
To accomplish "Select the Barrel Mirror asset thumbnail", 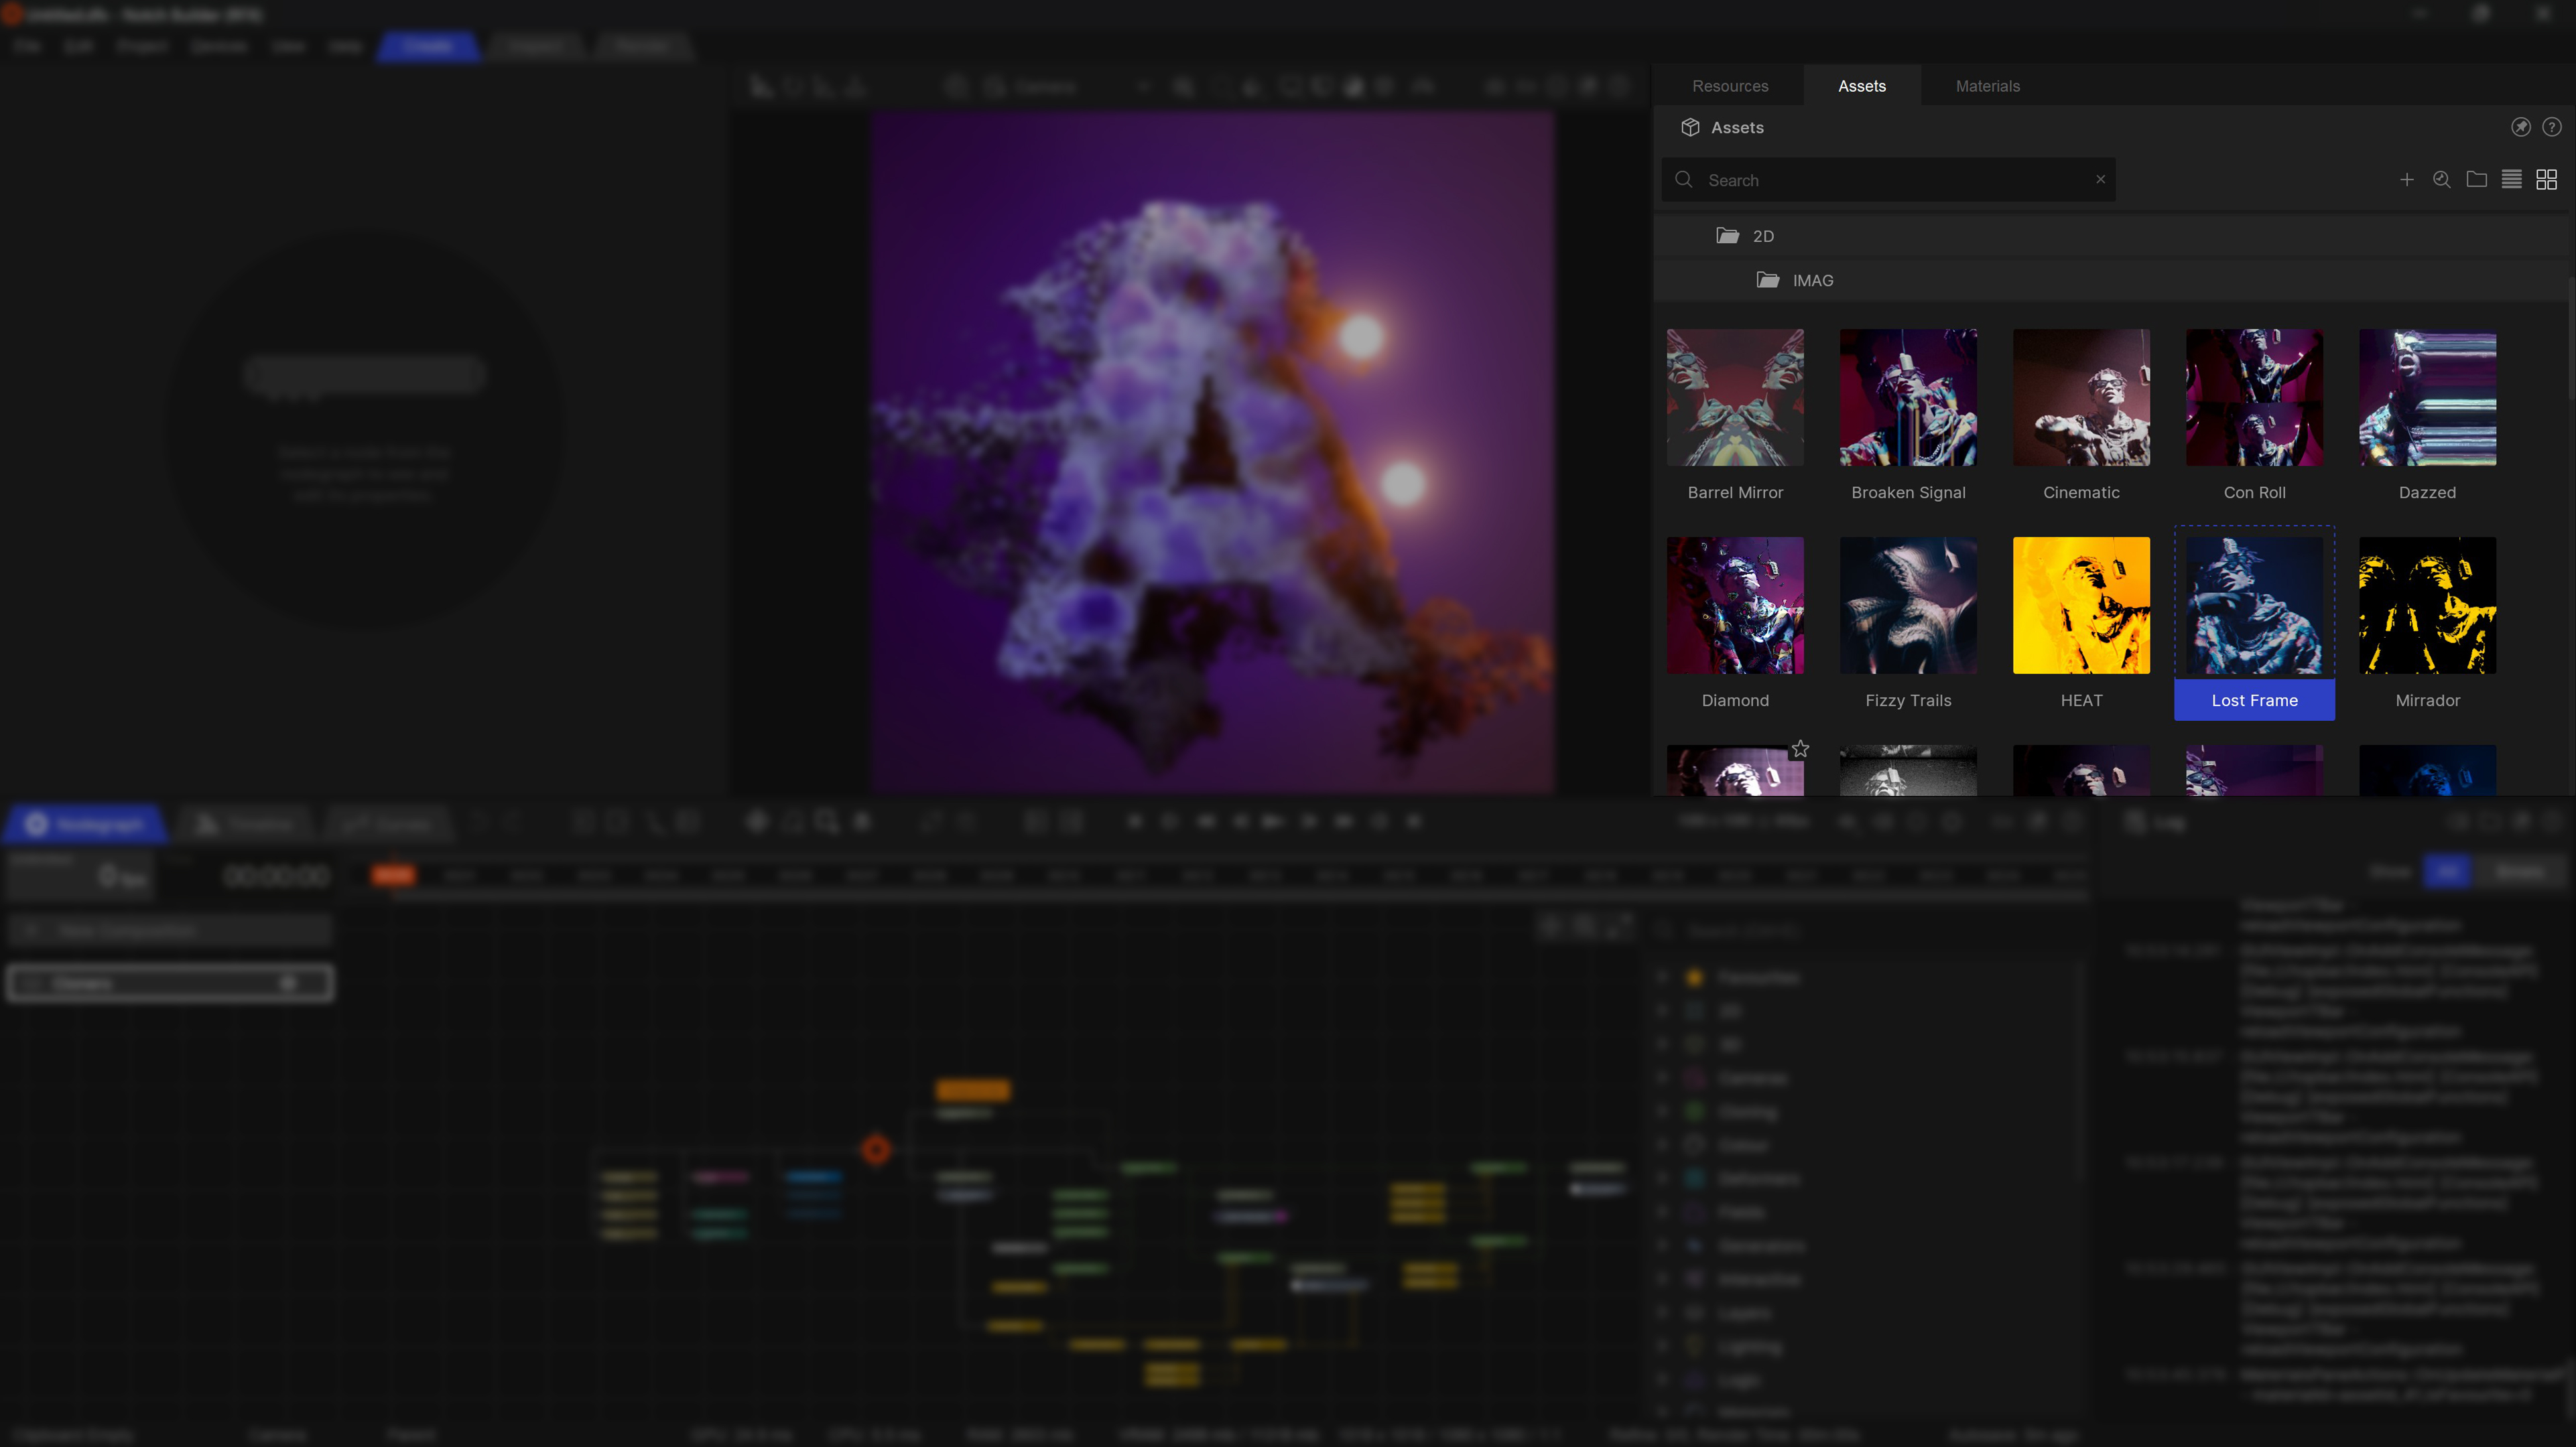I will coord(1735,398).
